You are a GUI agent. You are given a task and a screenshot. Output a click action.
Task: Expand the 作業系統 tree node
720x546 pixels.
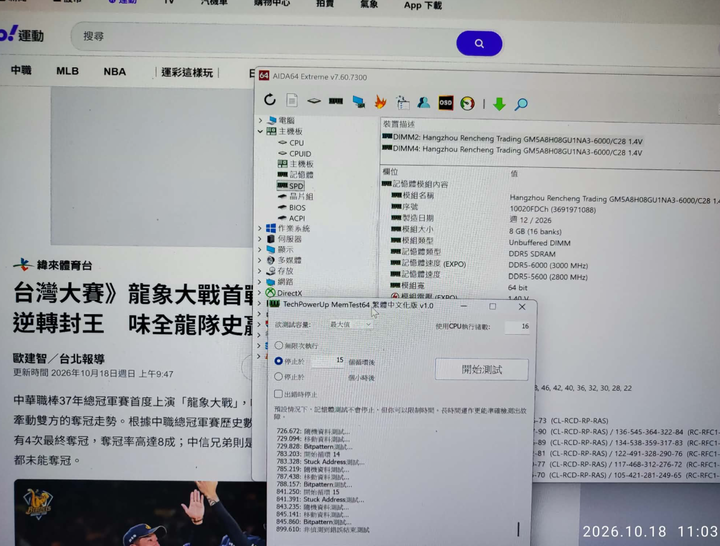coord(260,228)
